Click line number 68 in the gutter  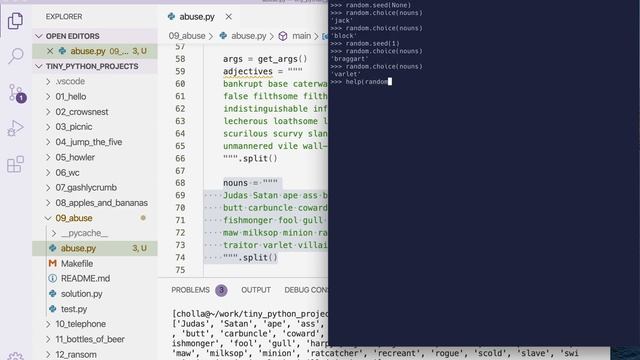click(x=180, y=183)
